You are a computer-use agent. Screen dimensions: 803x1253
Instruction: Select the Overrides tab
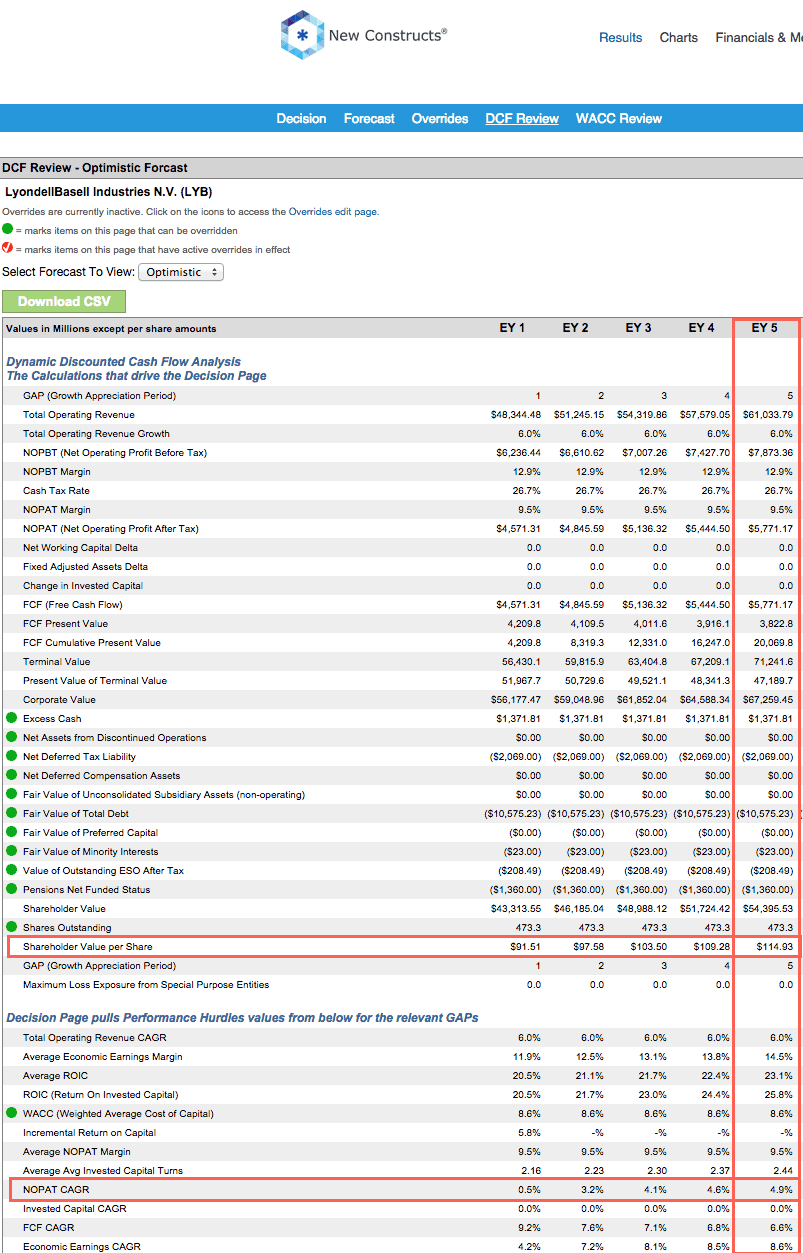439,118
